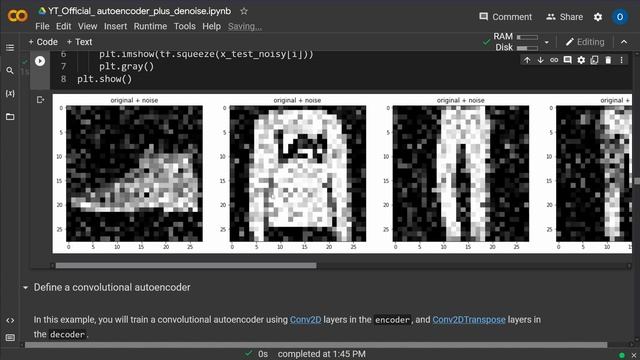Image resolution: width=640 pixels, height=360 pixels.
Task: Open Google Drive icon beside notebook title
Action: click(x=42, y=11)
